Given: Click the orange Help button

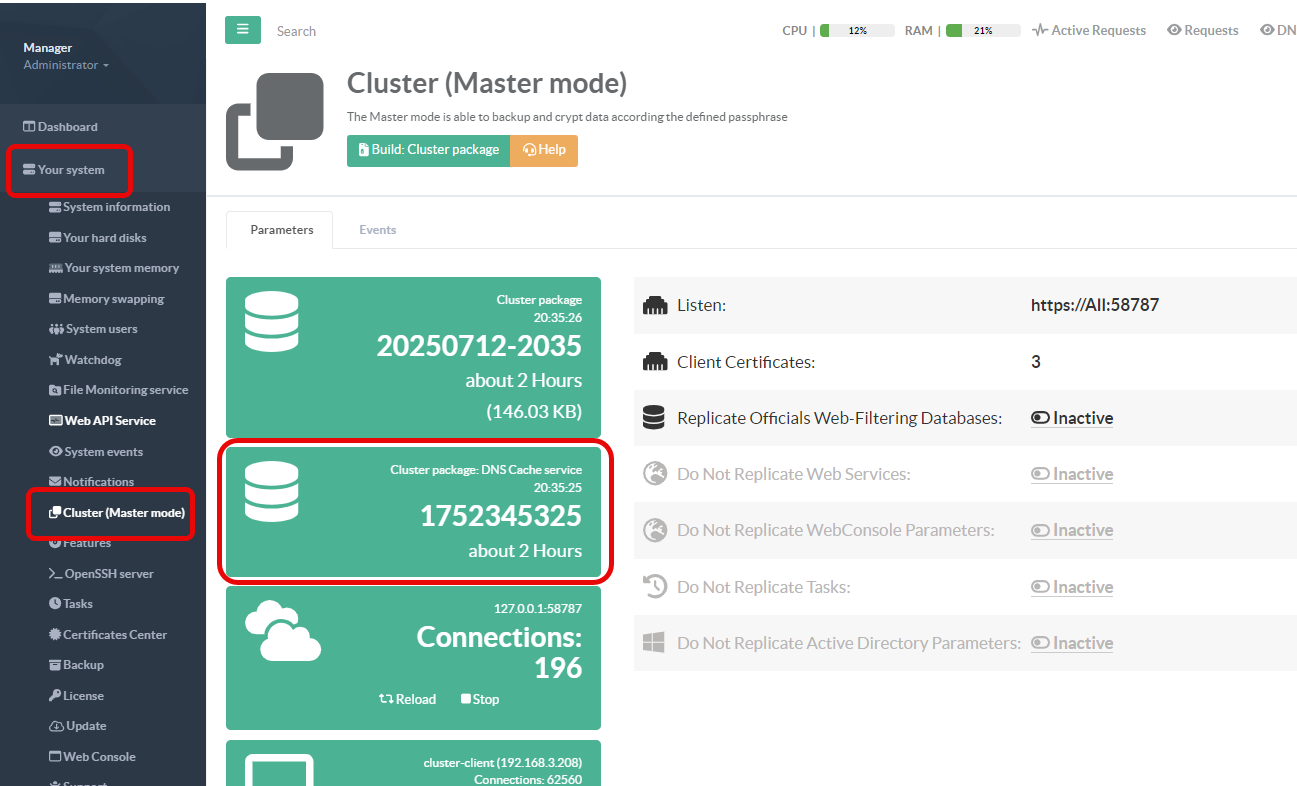Looking at the screenshot, I should (x=544, y=150).
